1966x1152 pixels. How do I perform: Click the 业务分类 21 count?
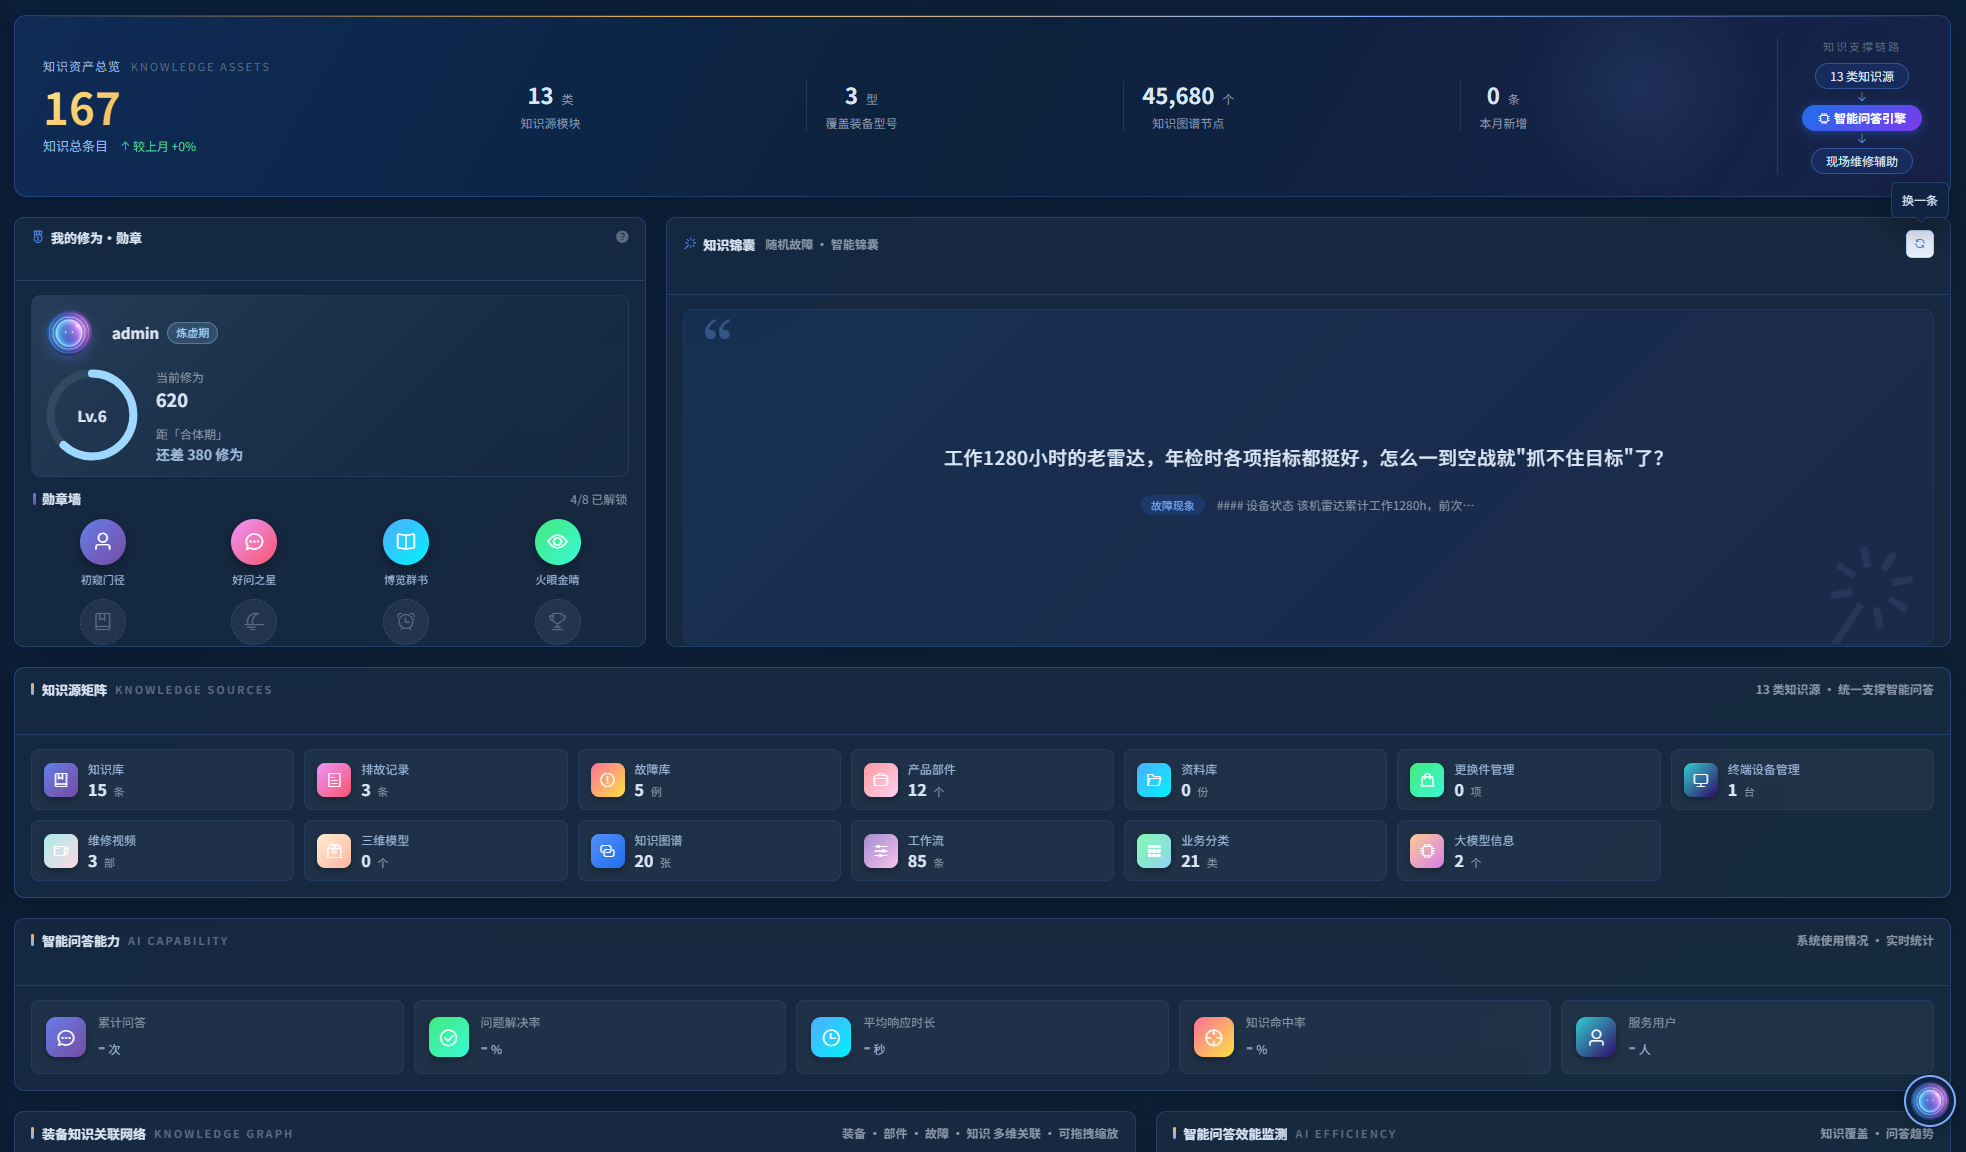pyautogui.click(x=1190, y=861)
